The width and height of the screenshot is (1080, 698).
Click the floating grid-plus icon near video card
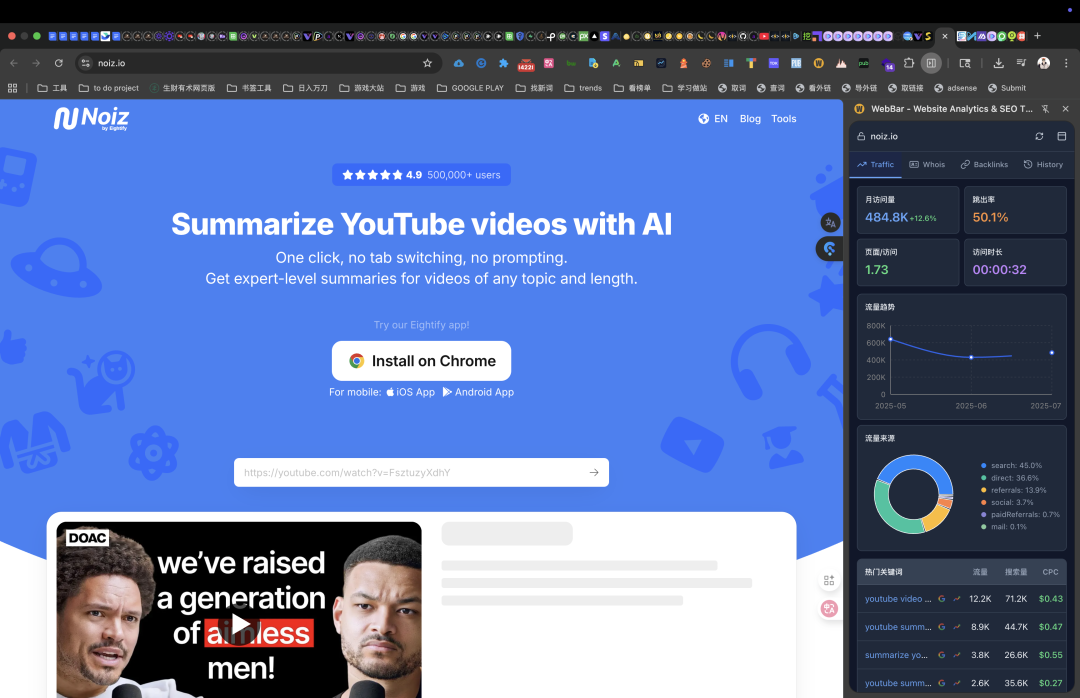[x=829, y=581]
